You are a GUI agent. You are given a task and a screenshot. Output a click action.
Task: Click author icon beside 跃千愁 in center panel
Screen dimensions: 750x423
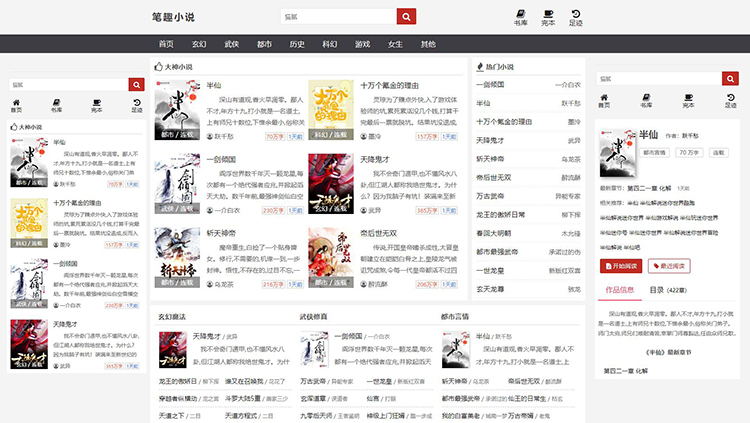point(210,136)
